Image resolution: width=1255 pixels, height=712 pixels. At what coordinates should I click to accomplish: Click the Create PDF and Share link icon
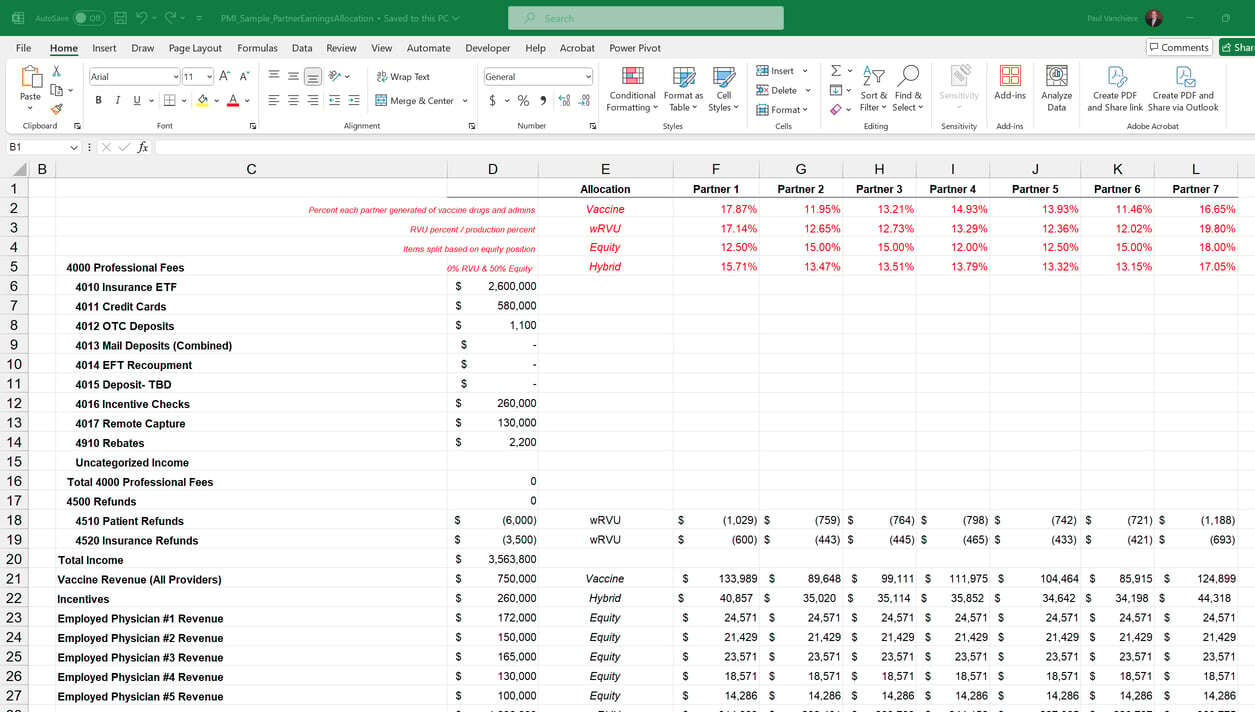point(1115,88)
